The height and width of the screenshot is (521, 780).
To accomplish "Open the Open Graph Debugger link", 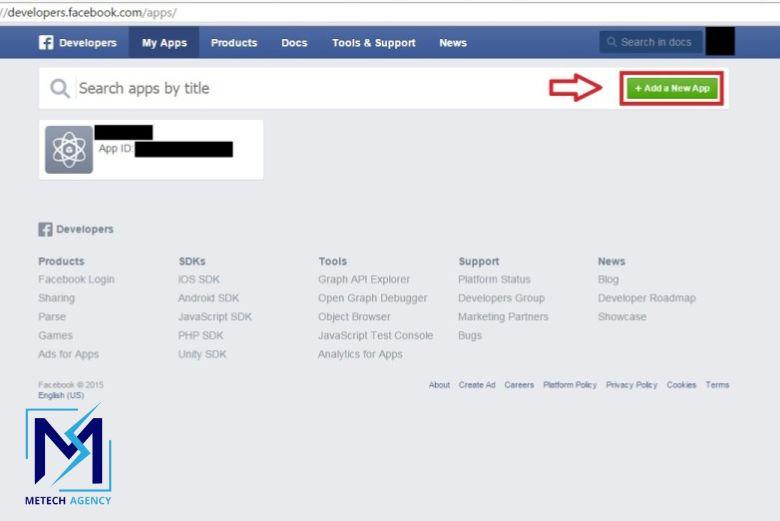I will pos(372,298).
